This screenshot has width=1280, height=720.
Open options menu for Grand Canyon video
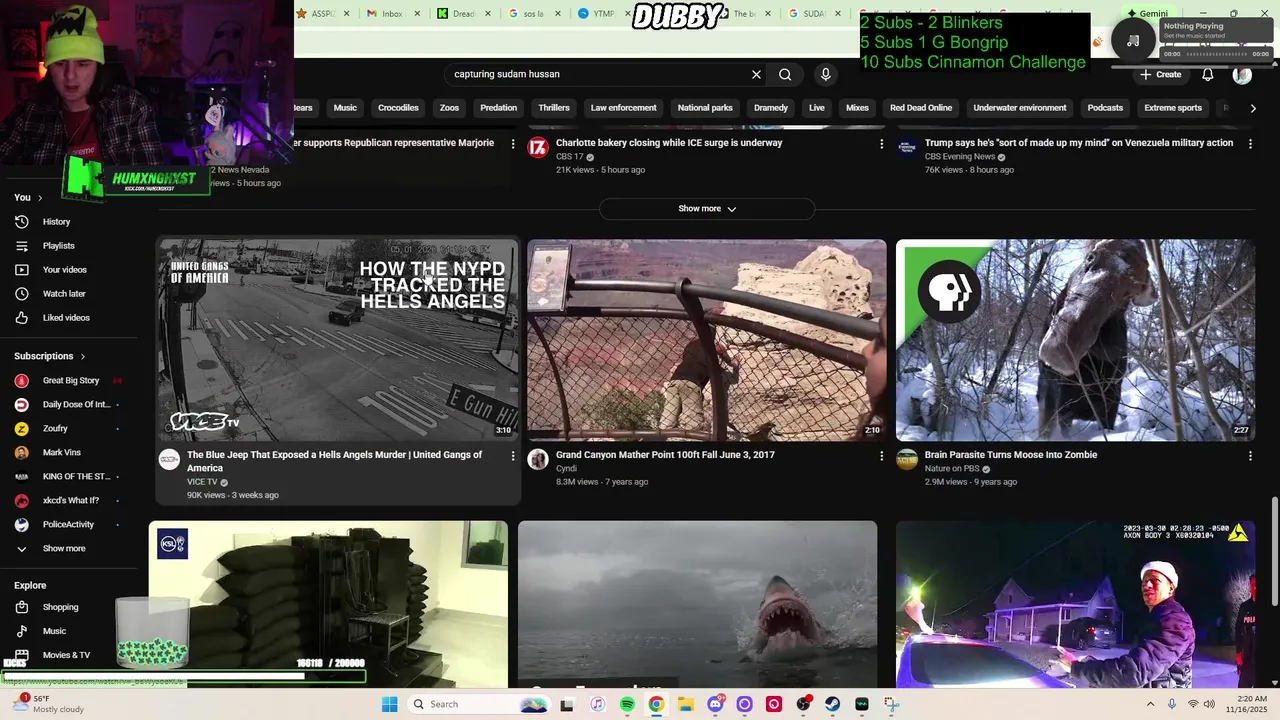881,456
